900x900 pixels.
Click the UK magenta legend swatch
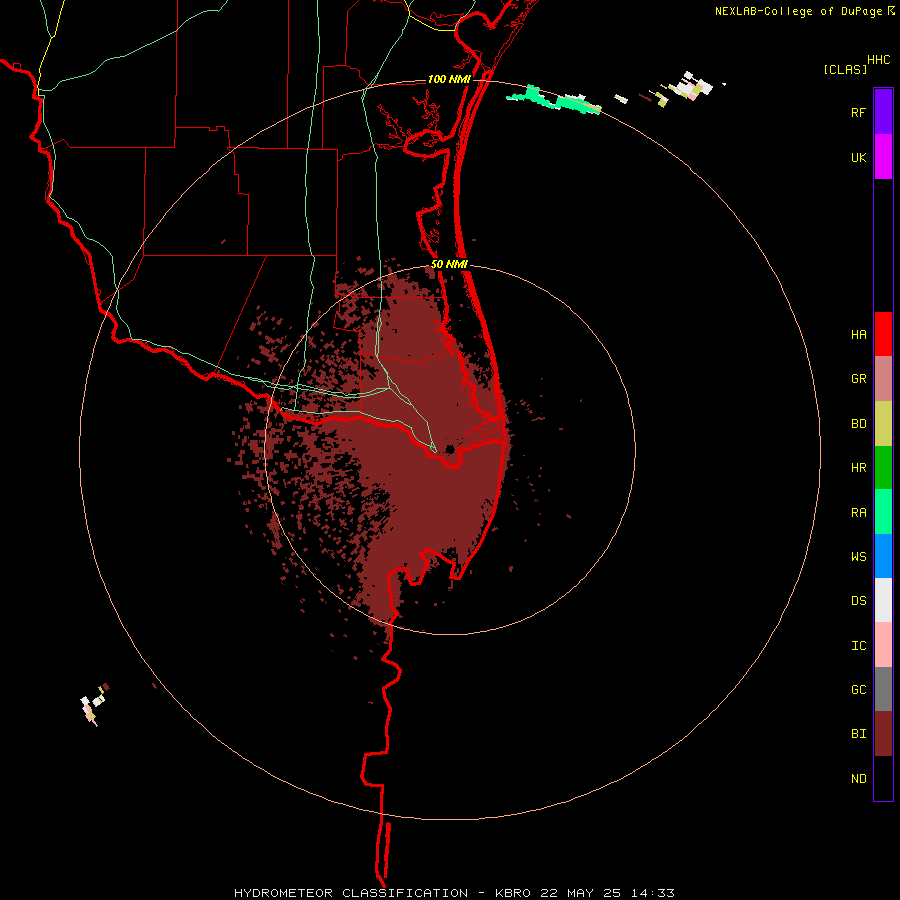coord(883,157)
